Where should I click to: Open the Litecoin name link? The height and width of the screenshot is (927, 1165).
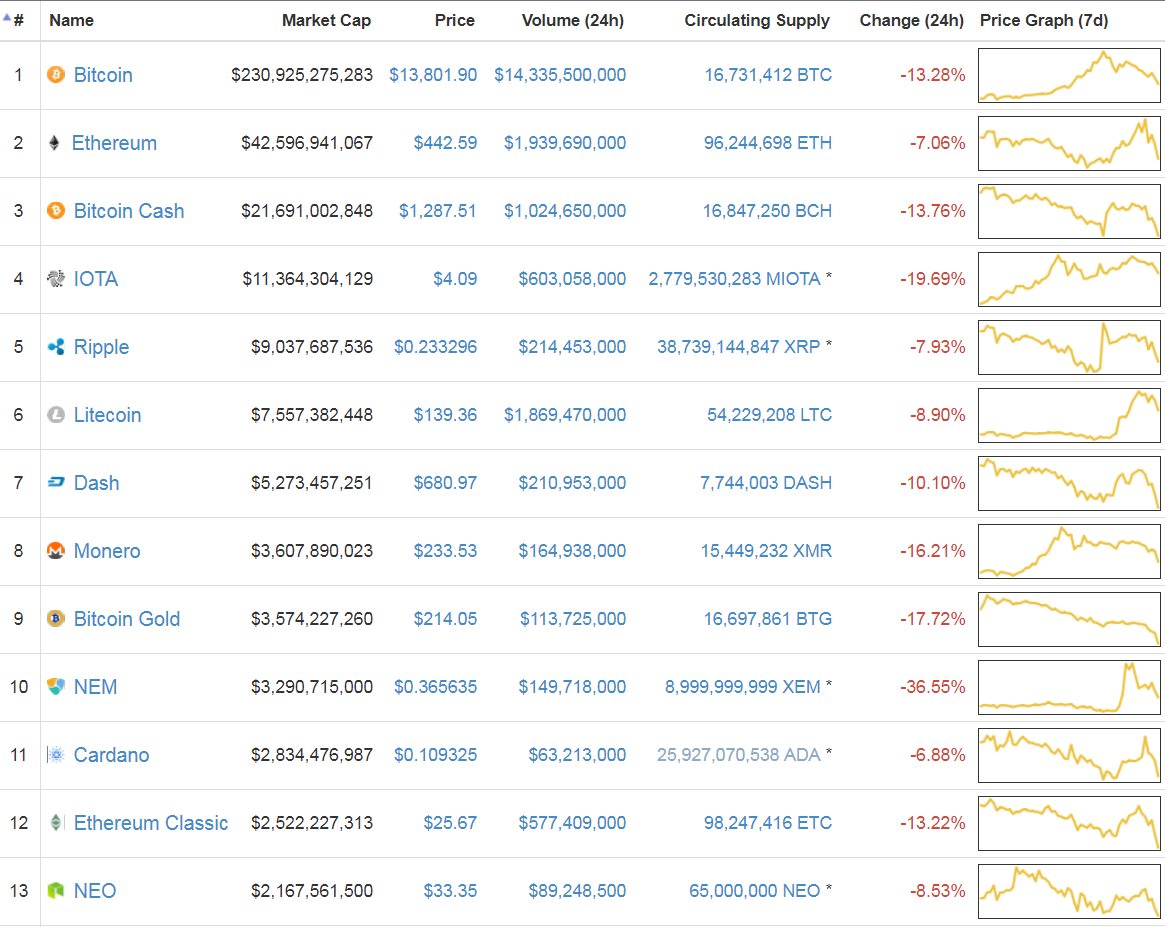tap(108, 414)
